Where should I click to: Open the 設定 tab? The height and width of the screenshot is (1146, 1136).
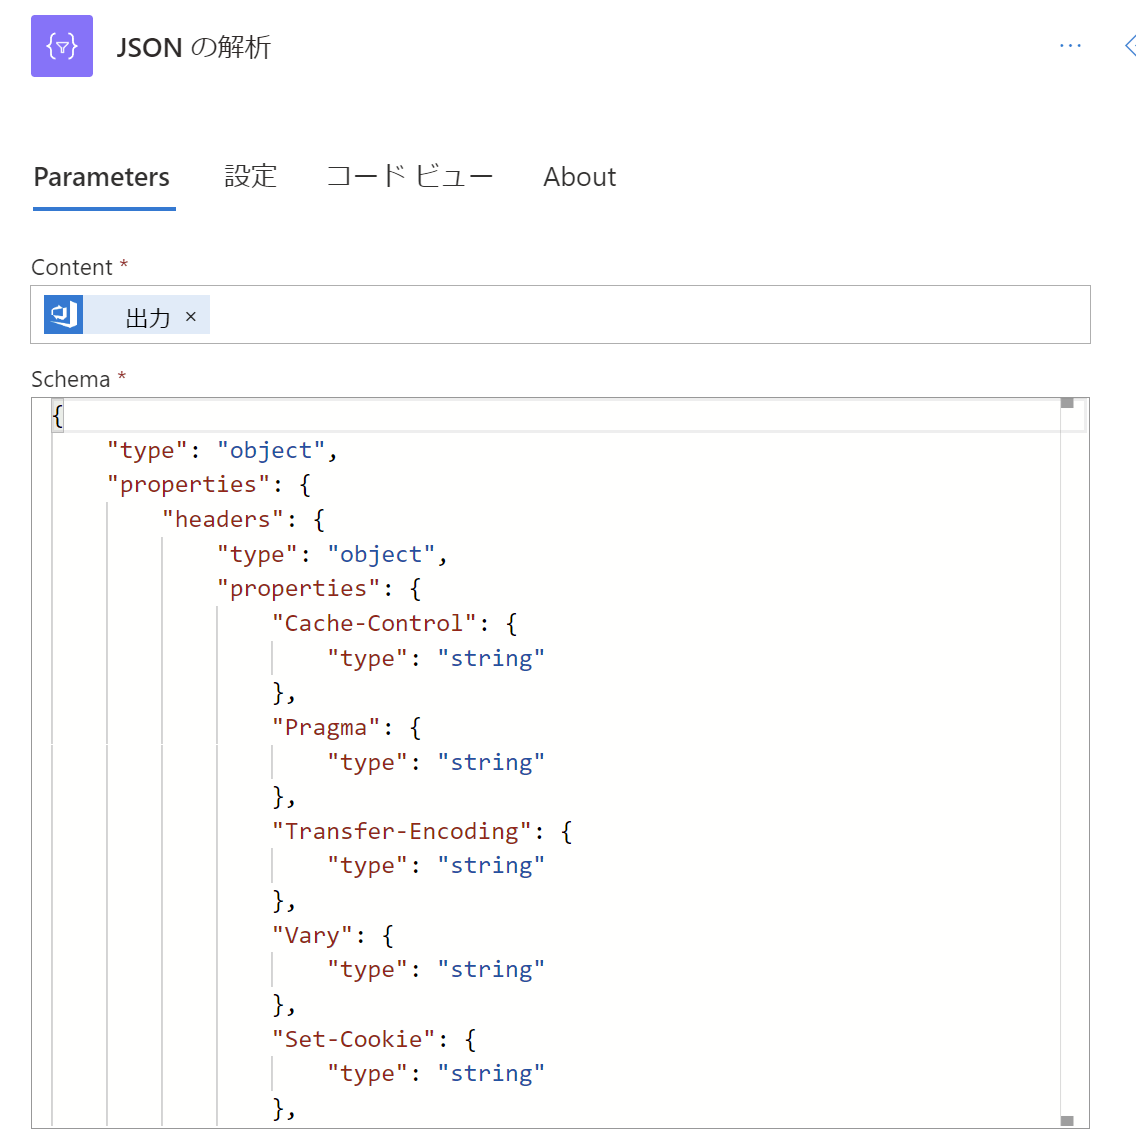[251, 177]
